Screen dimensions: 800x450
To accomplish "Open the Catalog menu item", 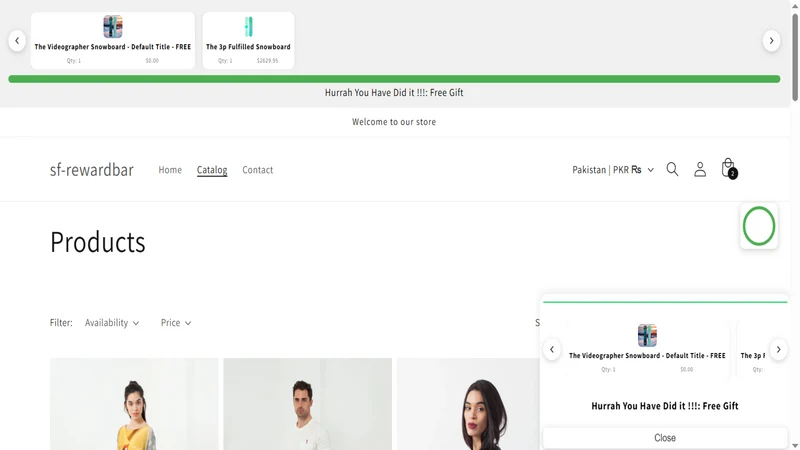I will click(x=212, y=169).
